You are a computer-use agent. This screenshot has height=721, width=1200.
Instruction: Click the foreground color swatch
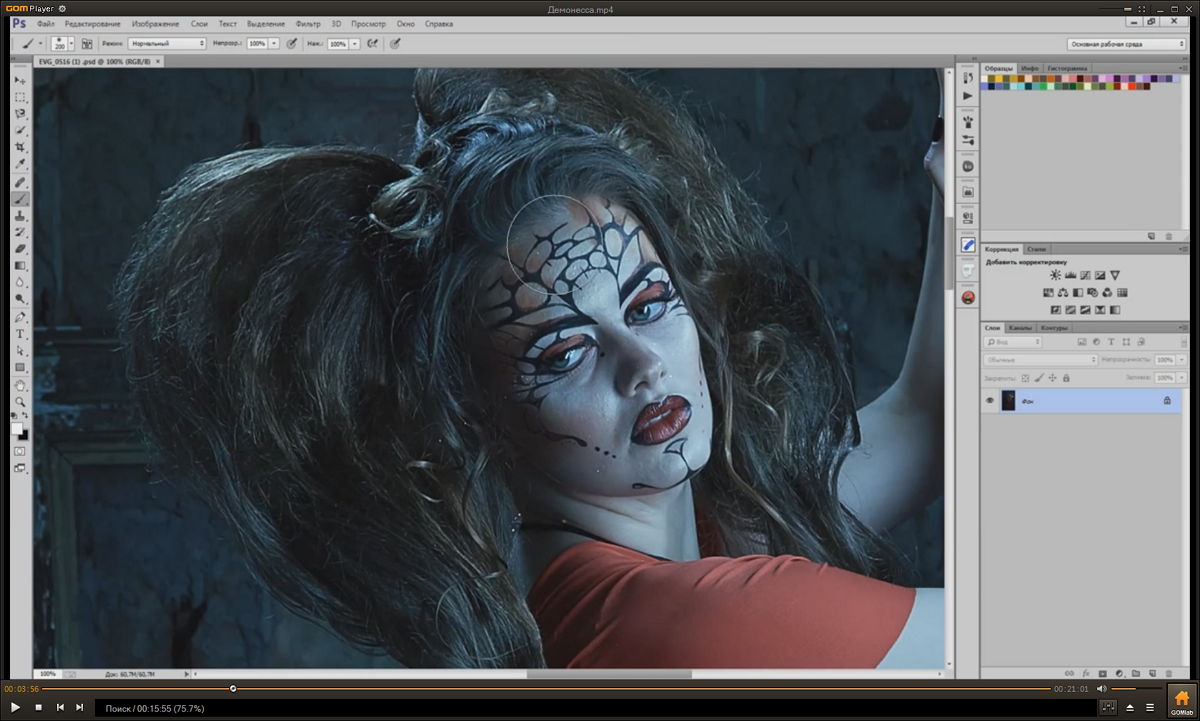(x=17, y=428)
